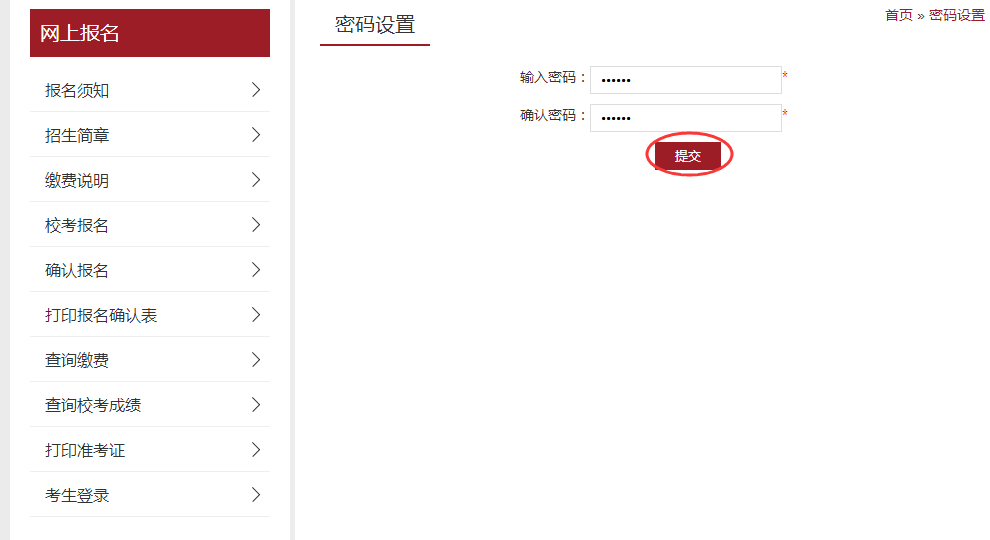This screenshot has height=540, width=990.
Task: Click the 首页 breadcrumb link
Action: (x=898, y=15)
